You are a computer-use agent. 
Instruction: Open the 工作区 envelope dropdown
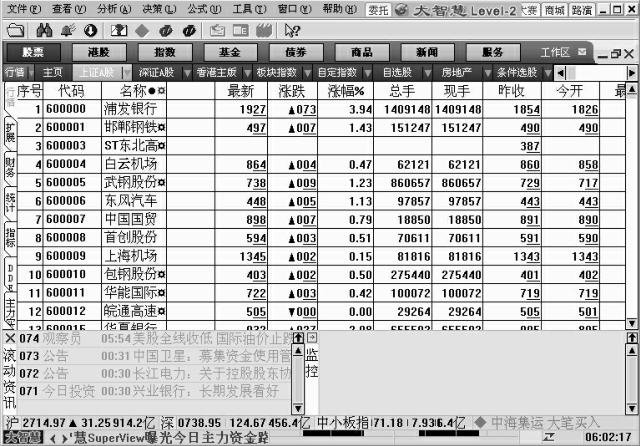tap(582, 52)
